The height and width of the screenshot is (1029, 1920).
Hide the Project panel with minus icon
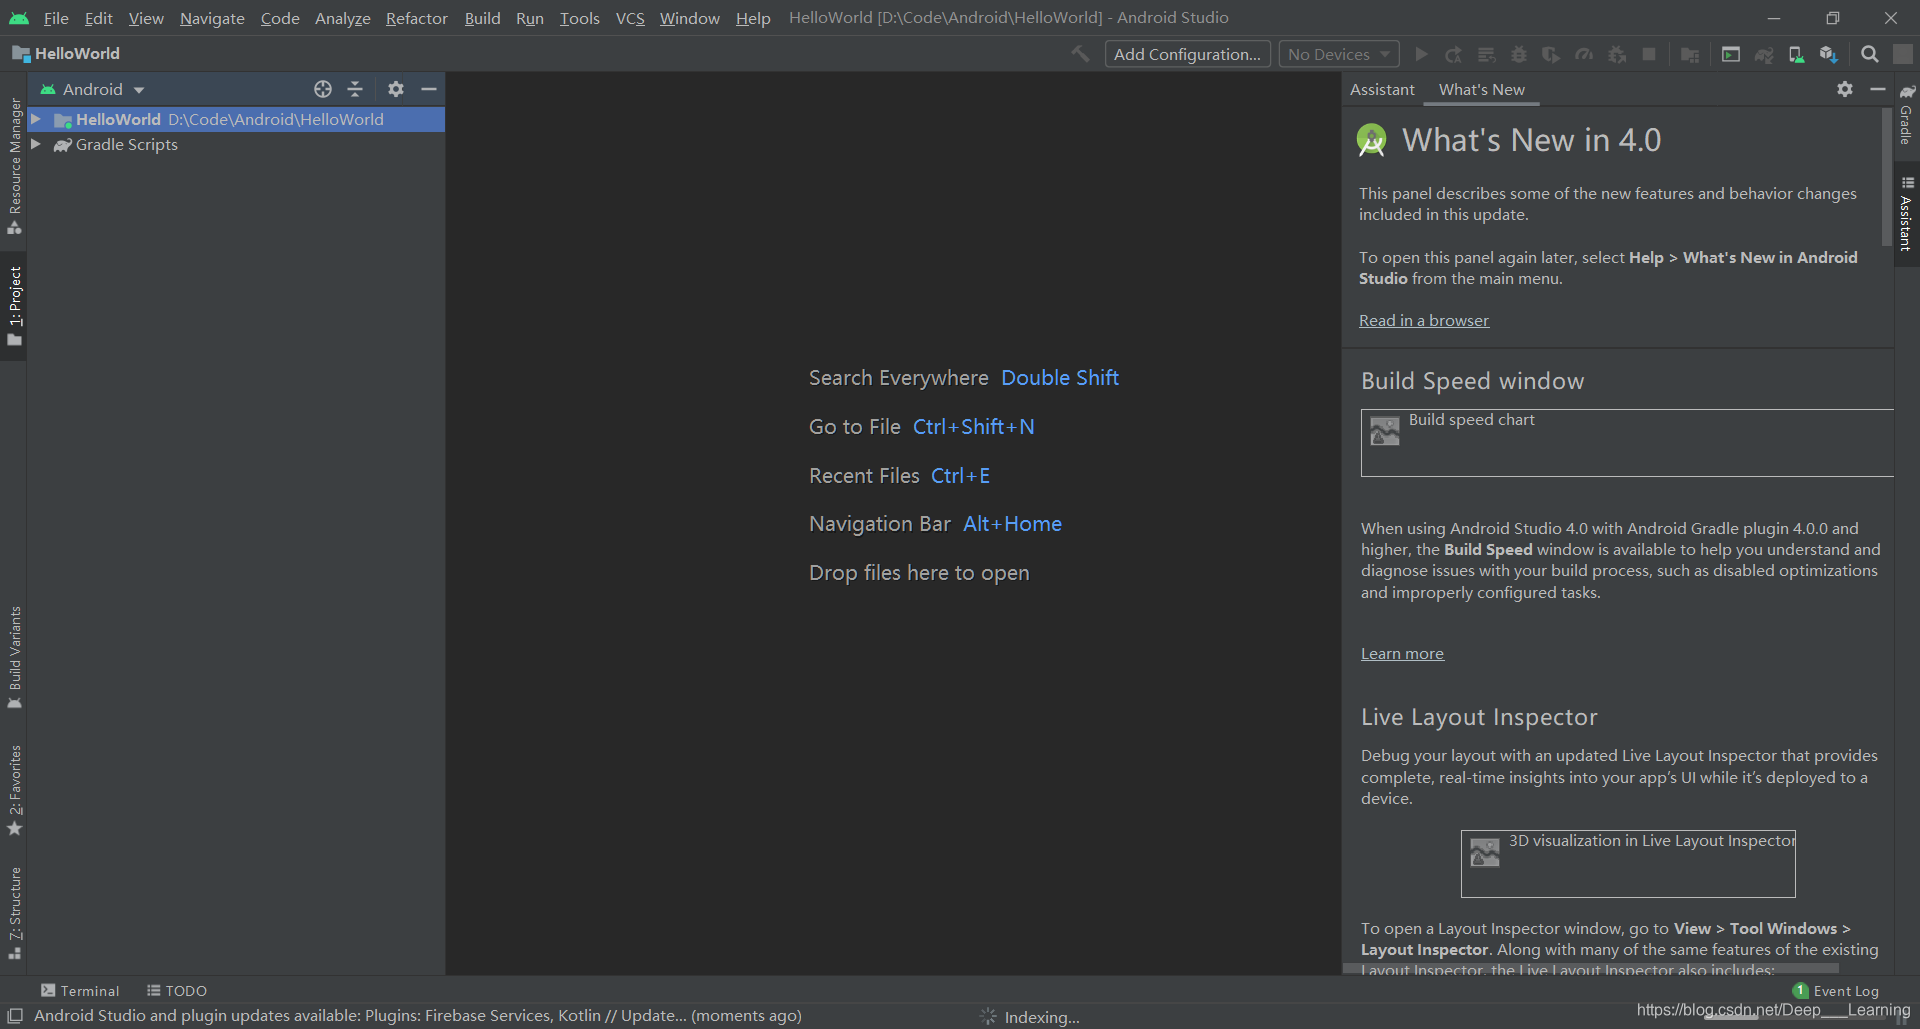(429, 89)
